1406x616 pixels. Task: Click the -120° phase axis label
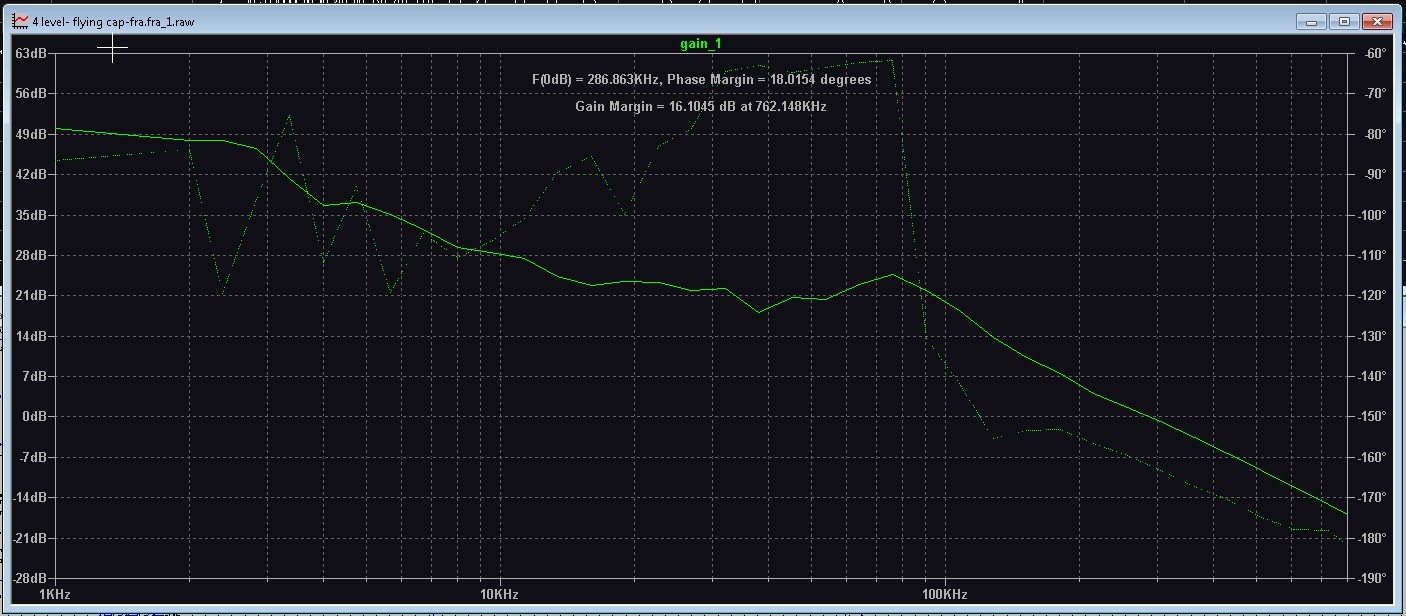coord(1374,296)
